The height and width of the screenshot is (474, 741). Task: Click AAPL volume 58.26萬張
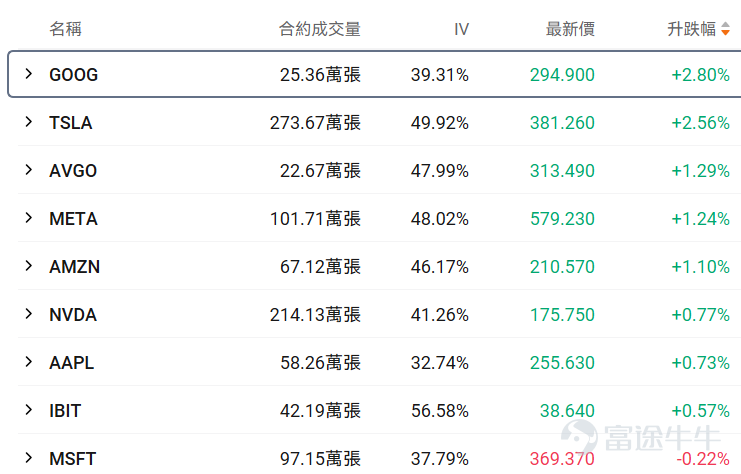pos(320,363)
